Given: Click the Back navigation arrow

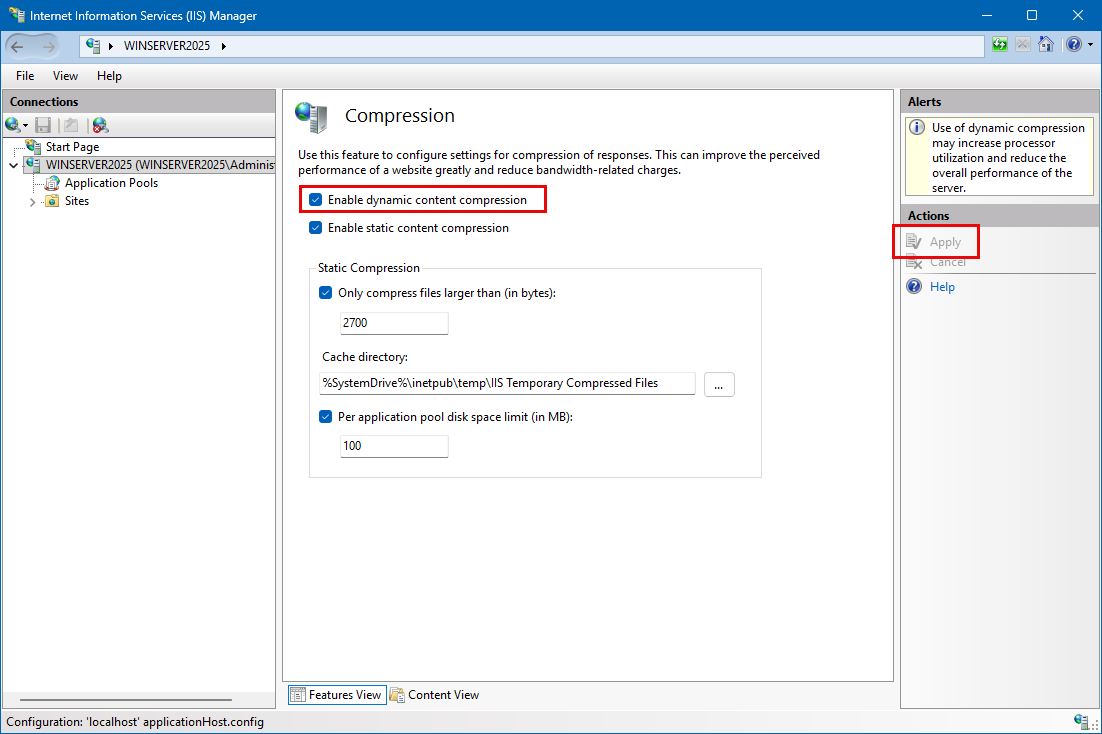Looking at the screenshot, I should (18, 46).
